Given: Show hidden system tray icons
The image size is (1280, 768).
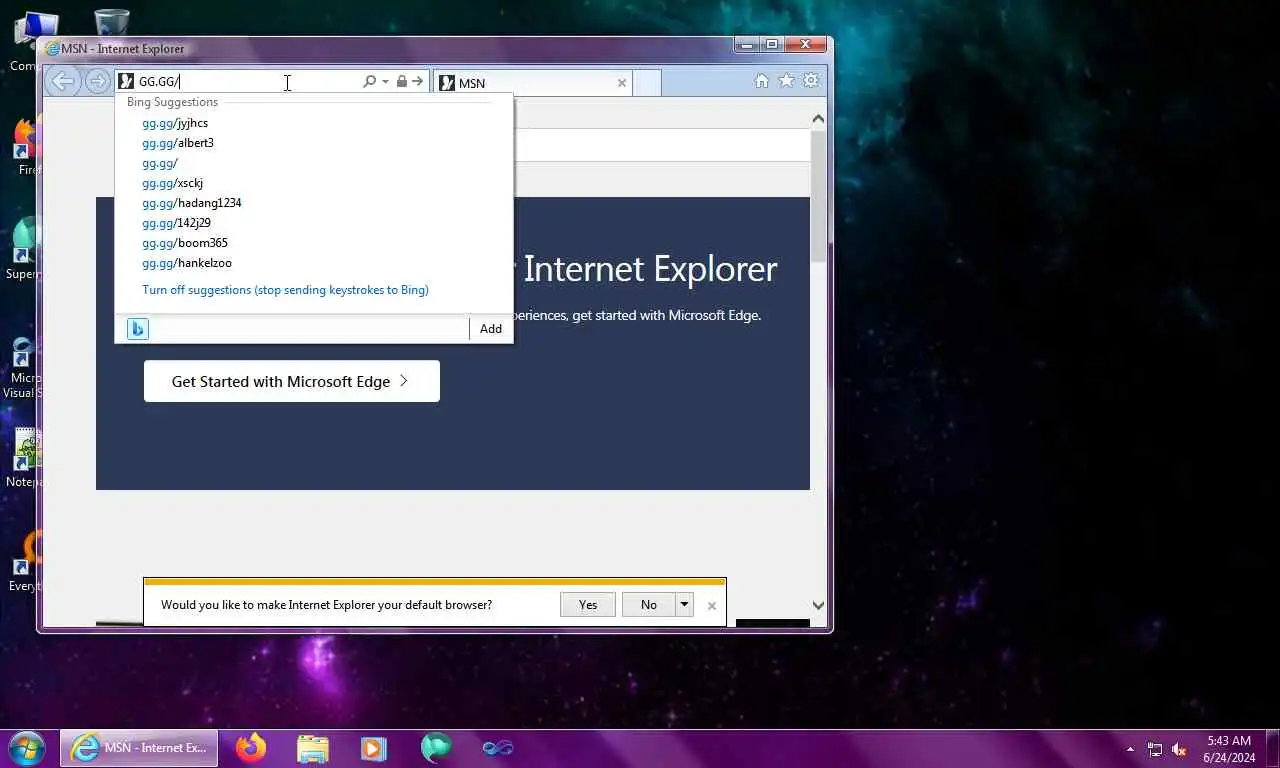Looking at the screenshot, I should (1130, 749).
